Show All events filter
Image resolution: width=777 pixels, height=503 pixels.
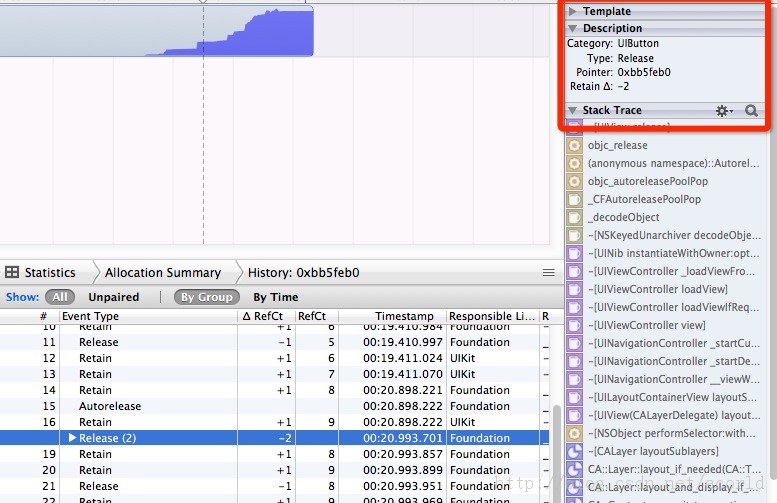[60, 297]
